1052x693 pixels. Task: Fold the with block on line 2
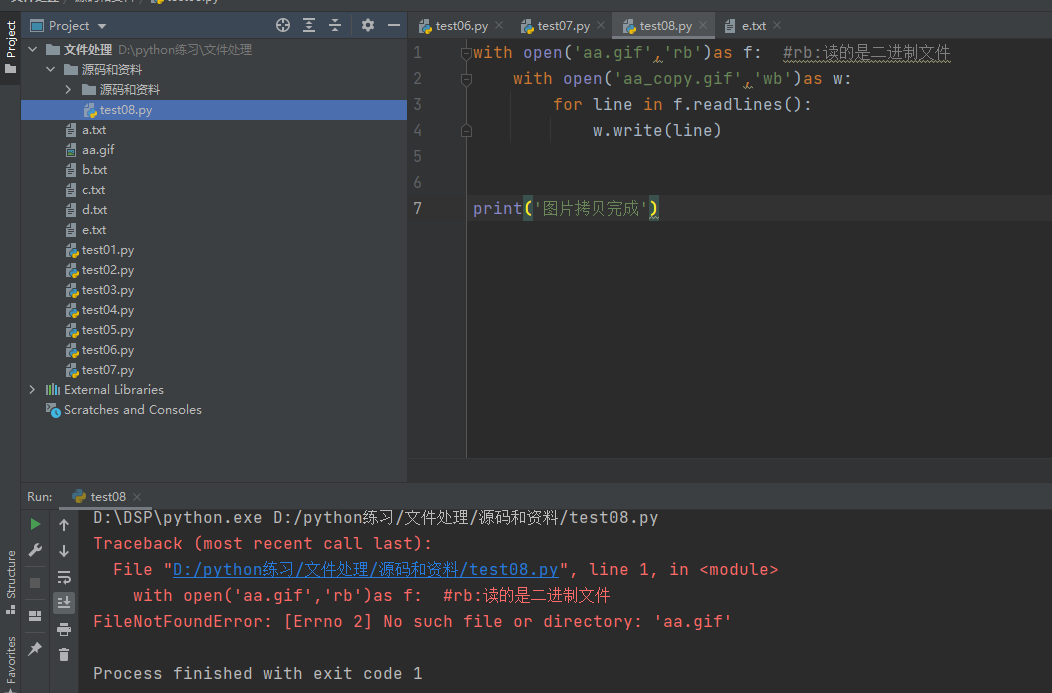pos(466,79)
